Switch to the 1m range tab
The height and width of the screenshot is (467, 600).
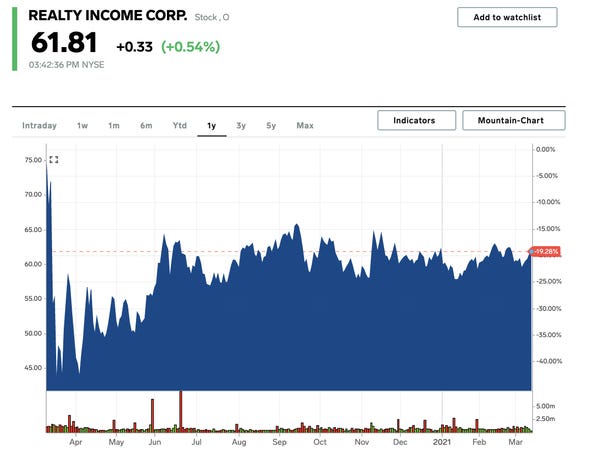tap(114, 126)
